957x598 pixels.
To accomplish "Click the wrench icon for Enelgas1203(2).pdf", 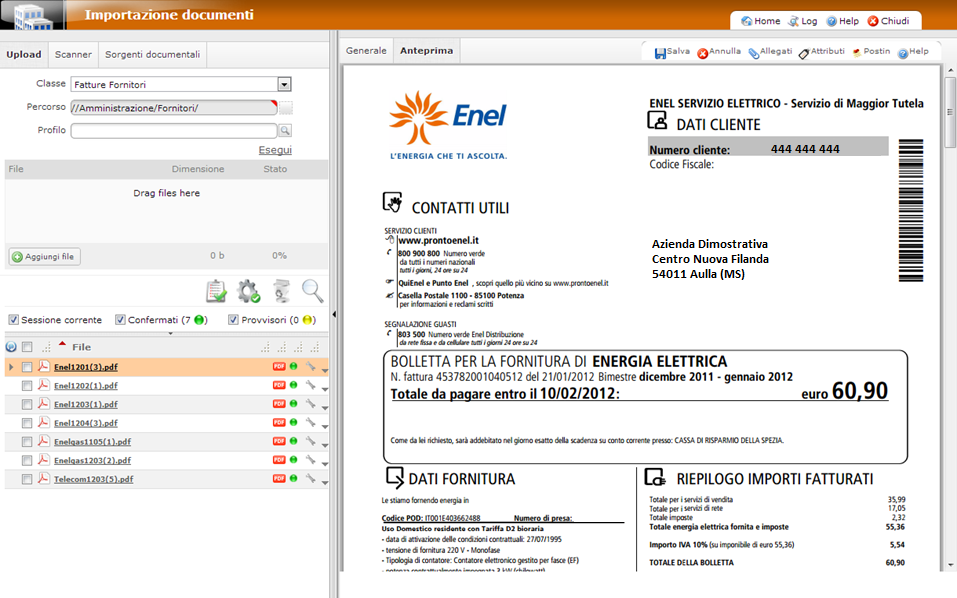I will click(x=311, y=460).
